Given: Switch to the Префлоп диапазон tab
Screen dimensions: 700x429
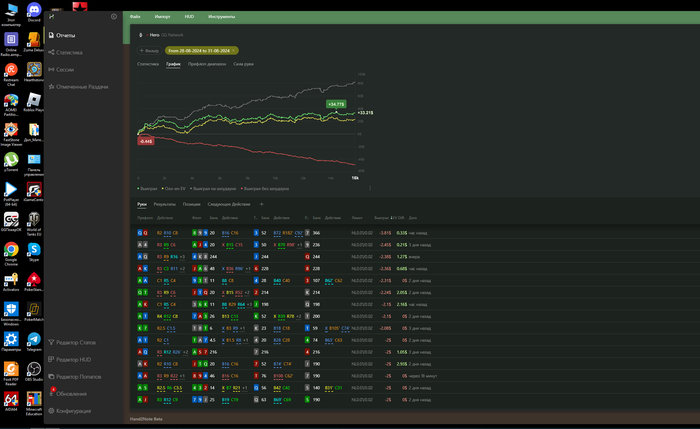Looking at the screenshot, I should pyautogui.click(x=207, y=63).
